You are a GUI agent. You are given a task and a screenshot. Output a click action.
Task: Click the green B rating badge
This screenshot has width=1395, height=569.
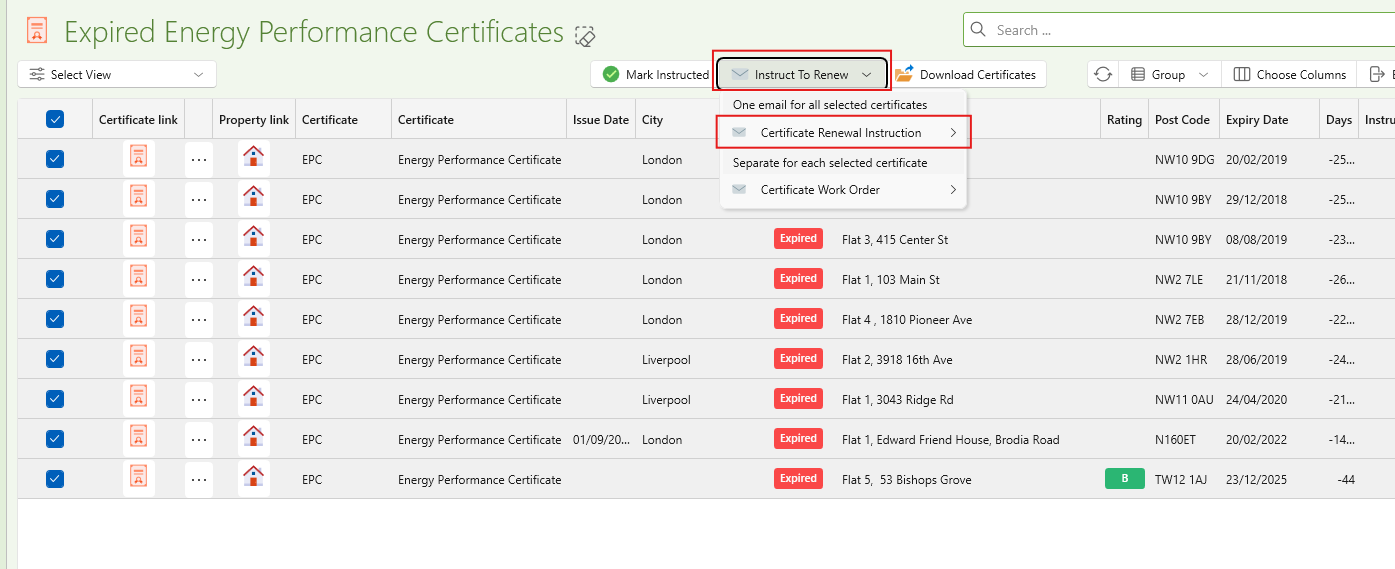(1125, 479)
